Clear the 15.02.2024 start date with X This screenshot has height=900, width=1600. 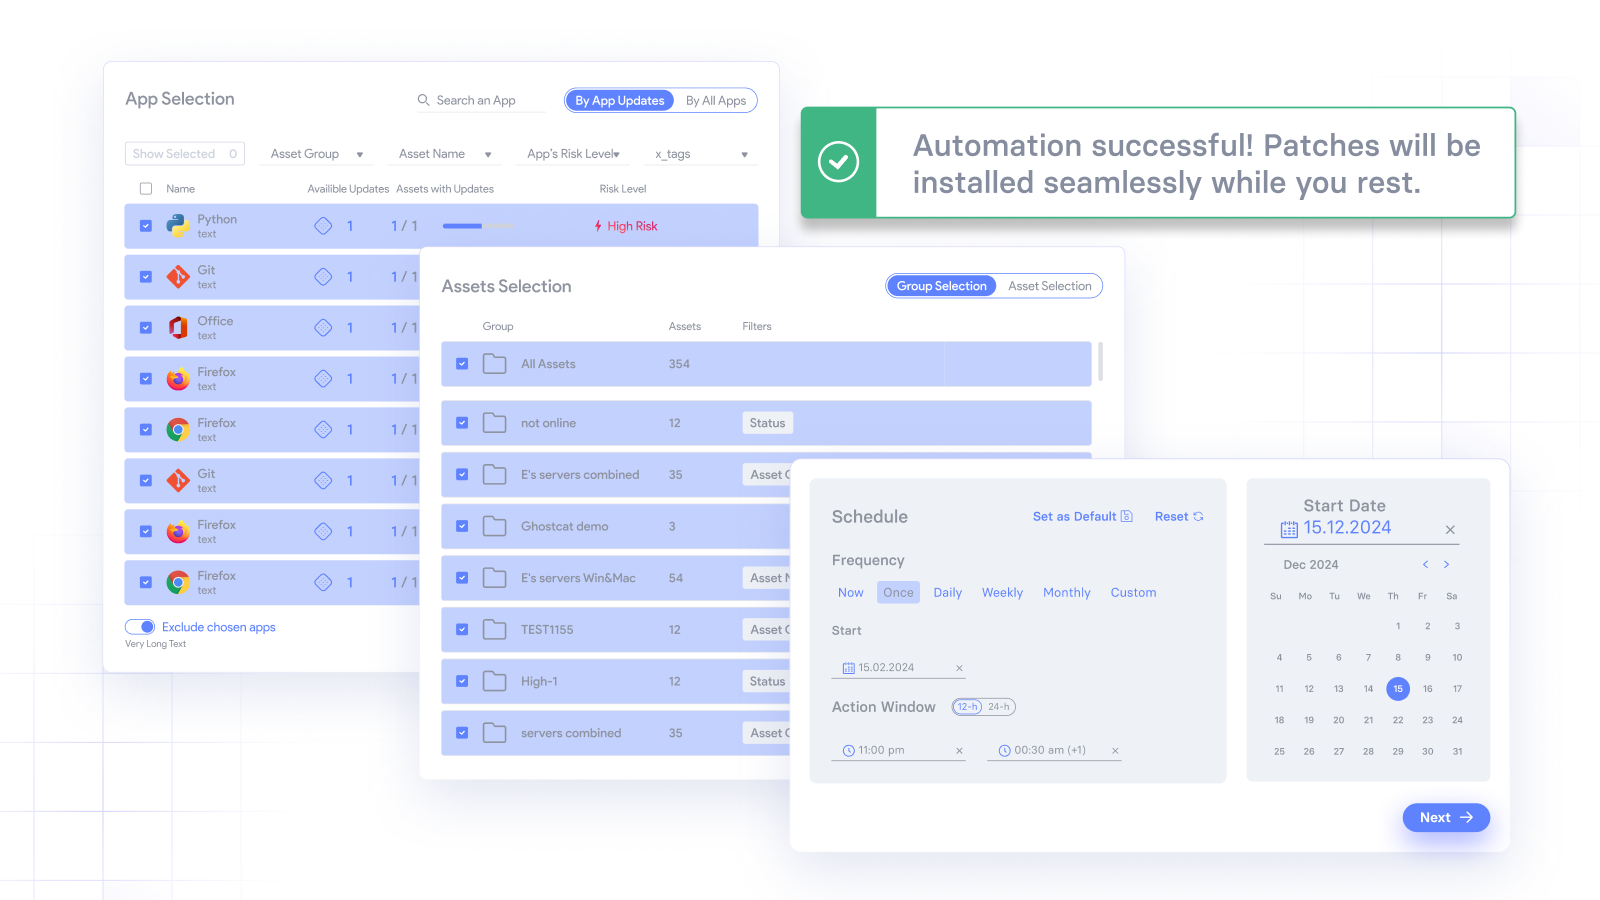pos(959,668)
